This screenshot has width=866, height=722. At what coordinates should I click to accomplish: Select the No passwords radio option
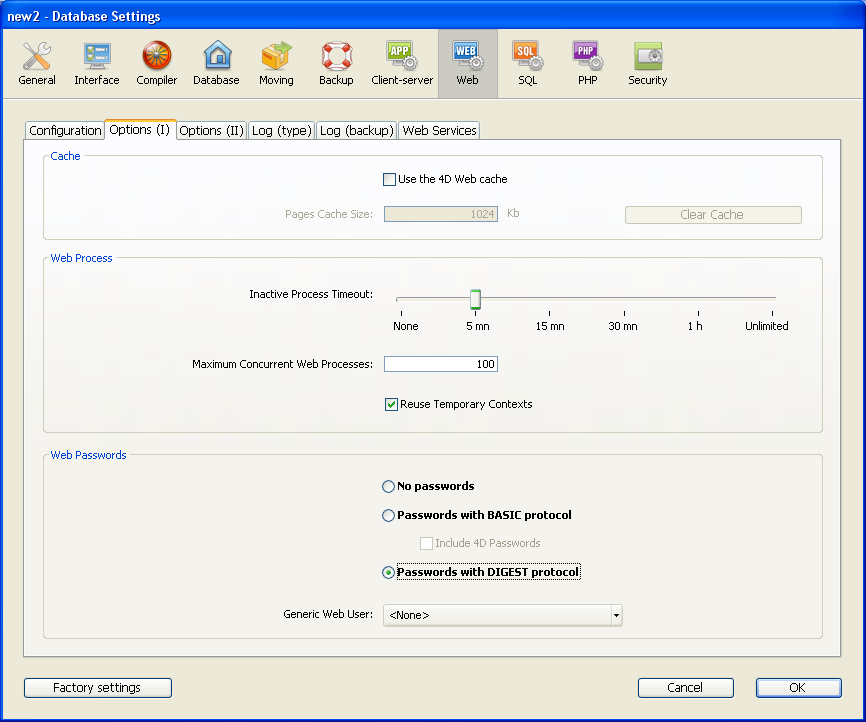click(389, 487)
